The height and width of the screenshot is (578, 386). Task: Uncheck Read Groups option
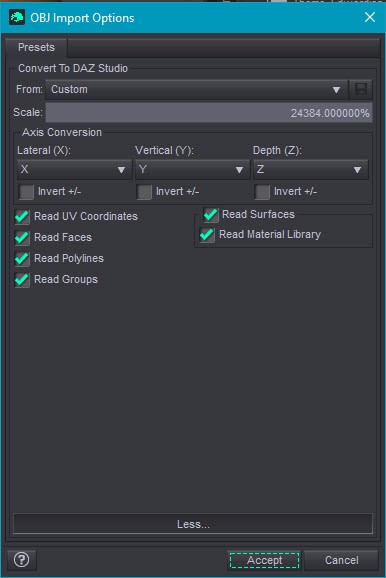22,279
